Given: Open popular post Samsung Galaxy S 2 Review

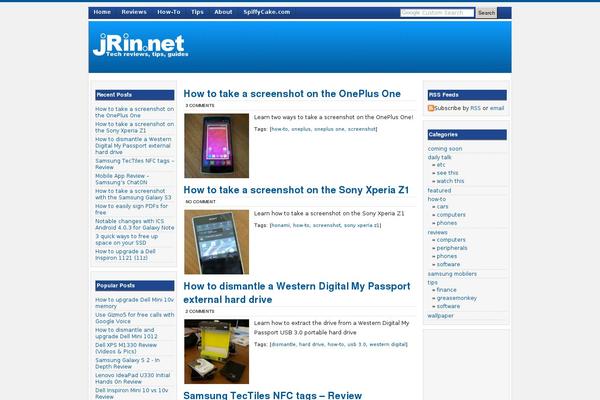Looking at the screenshot, I should 127,363.
